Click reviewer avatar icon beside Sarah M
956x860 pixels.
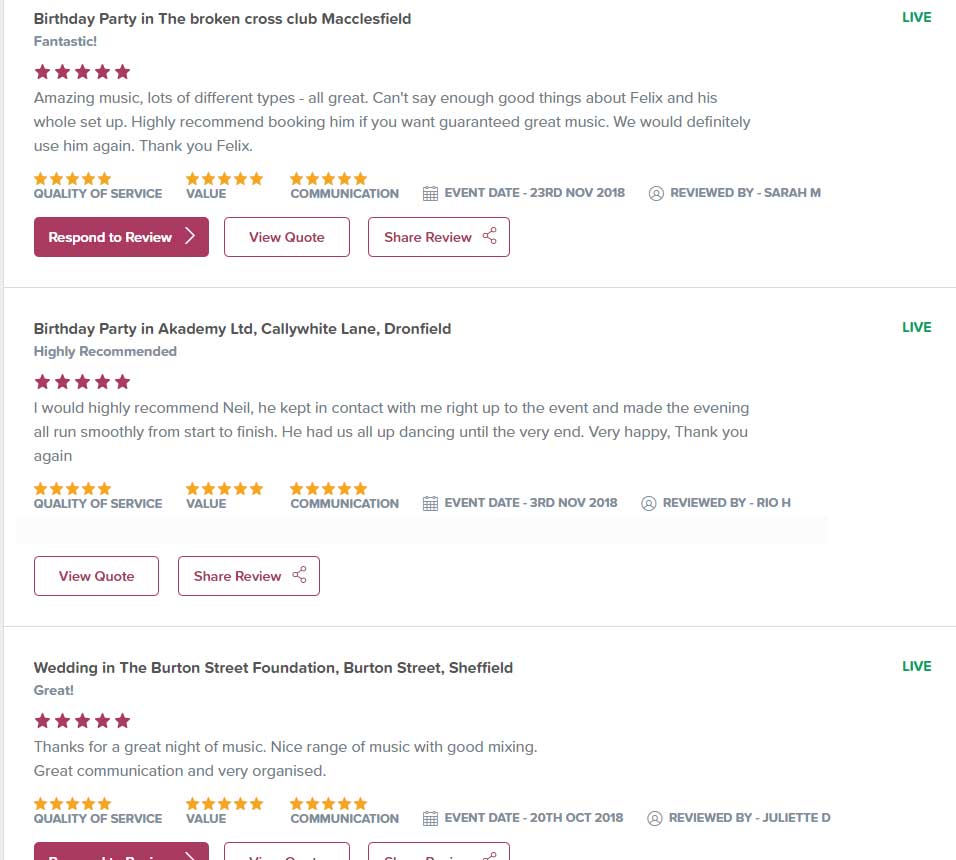[656, 193]
